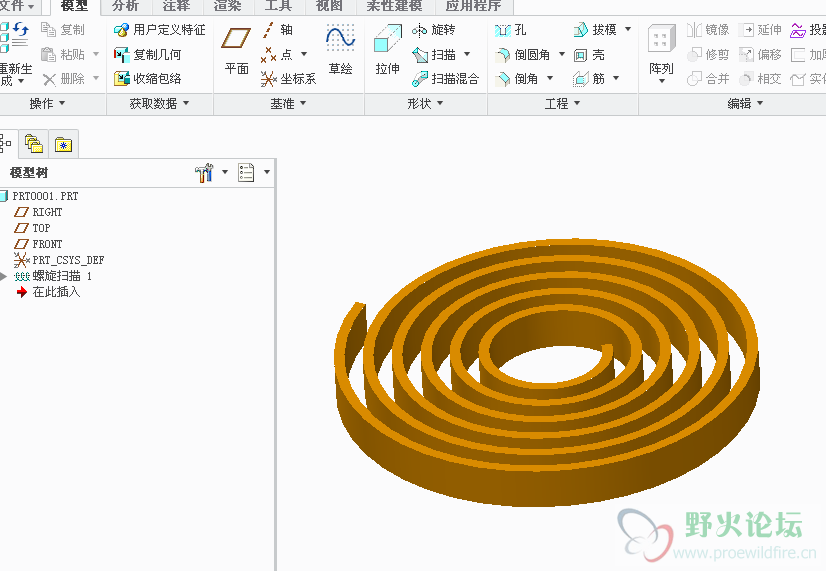Open the Shapes (形状) group dropdown

(x=425, y=103)
